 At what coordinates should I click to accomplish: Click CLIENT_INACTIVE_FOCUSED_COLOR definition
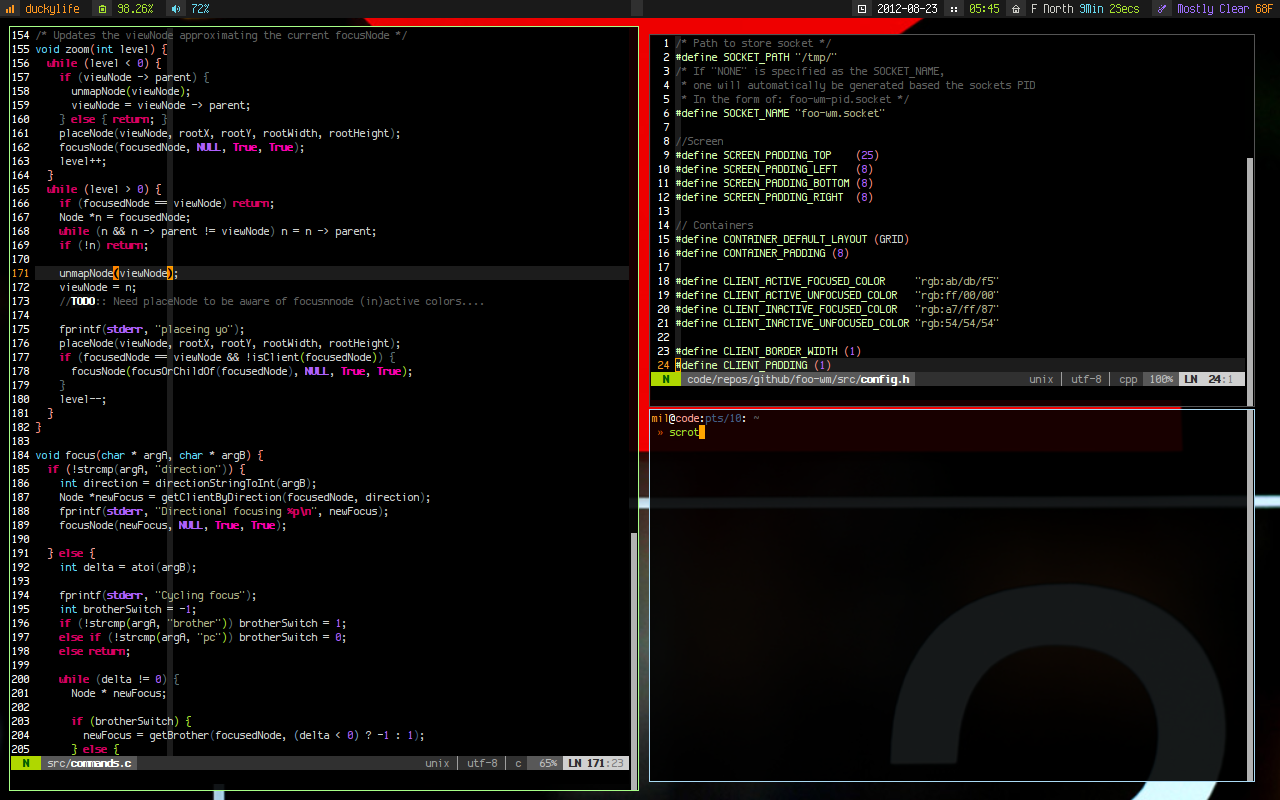coord(838,309)
